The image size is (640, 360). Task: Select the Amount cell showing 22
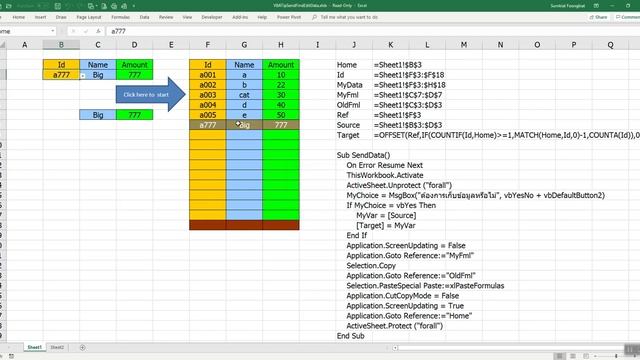pos(281,85)
